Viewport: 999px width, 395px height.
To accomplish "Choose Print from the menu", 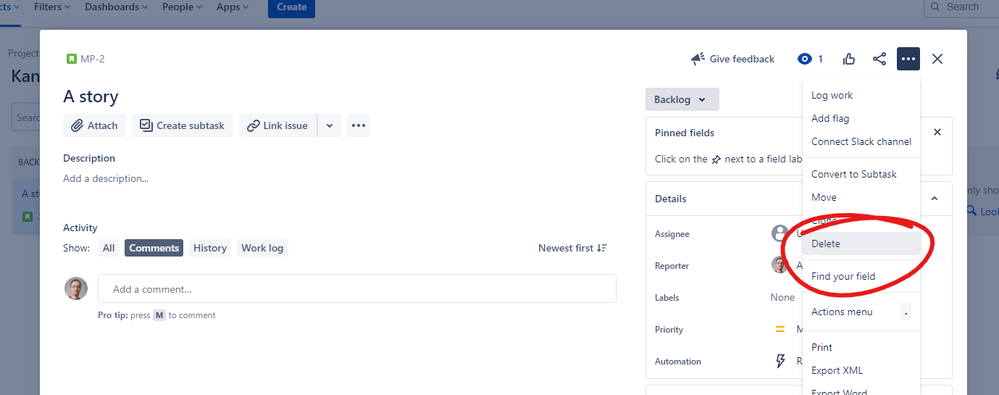I will [861, 347].
